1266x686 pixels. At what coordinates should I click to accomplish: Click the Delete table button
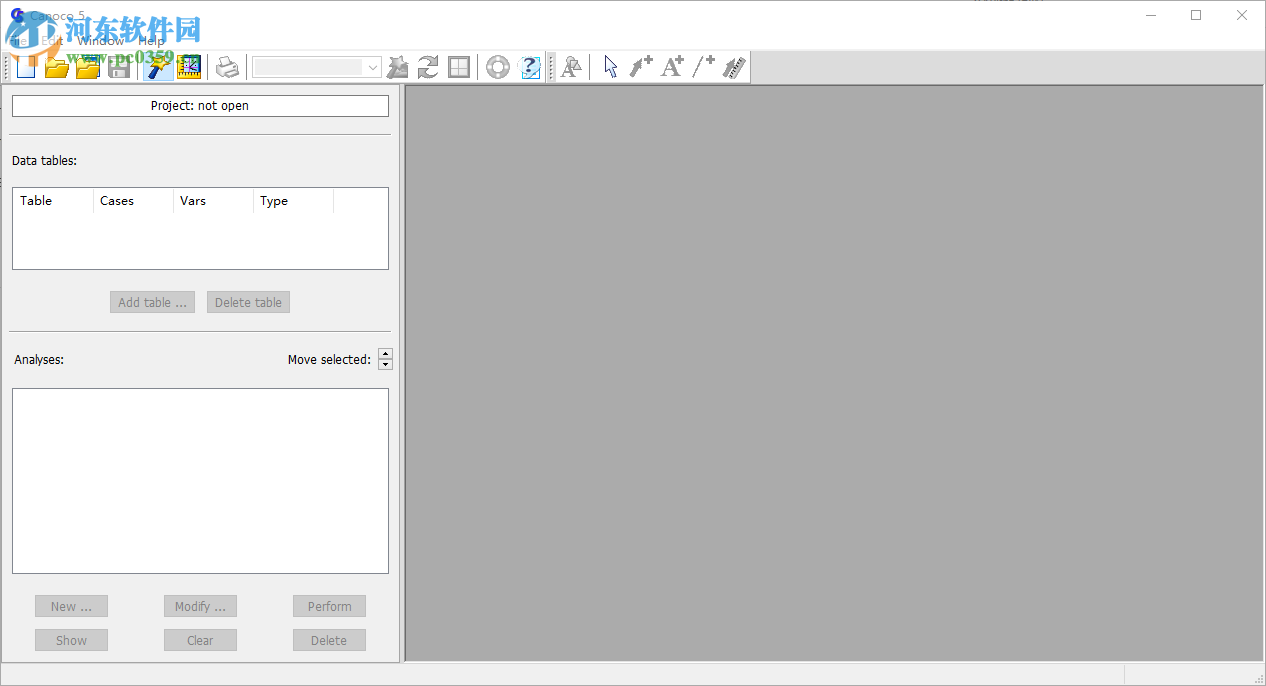[248, 302]
